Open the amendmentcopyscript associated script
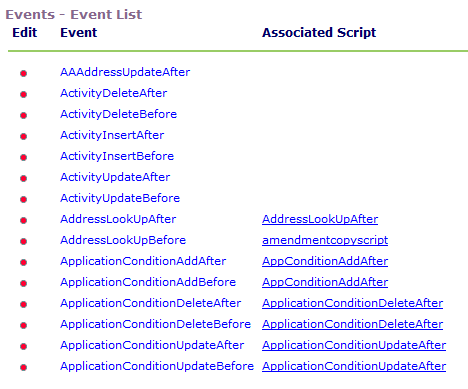 325,240
